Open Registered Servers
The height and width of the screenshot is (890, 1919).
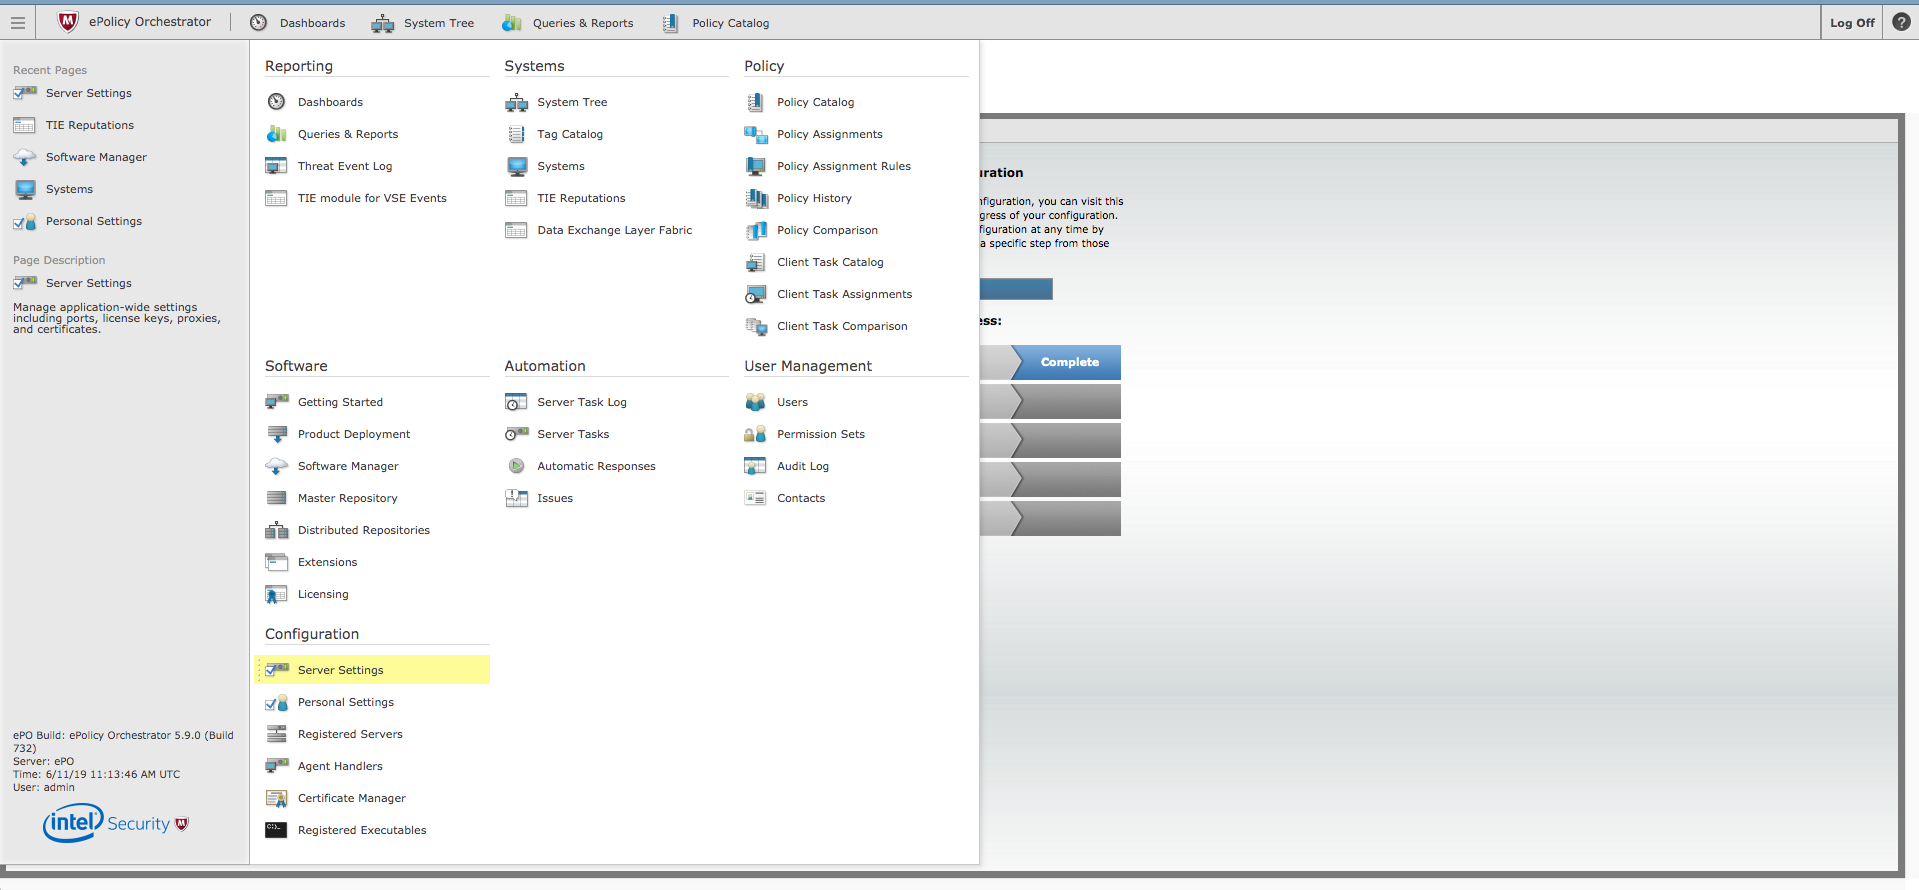pyautogui.click(x=350, y=734)
